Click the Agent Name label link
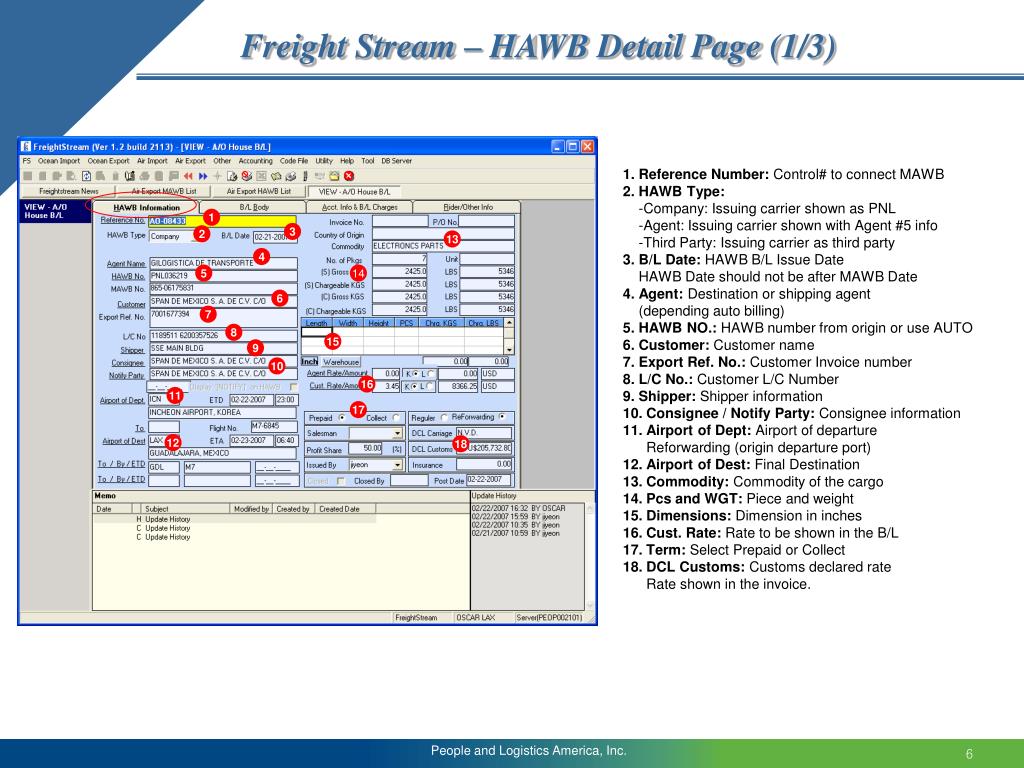 [126, 264]
